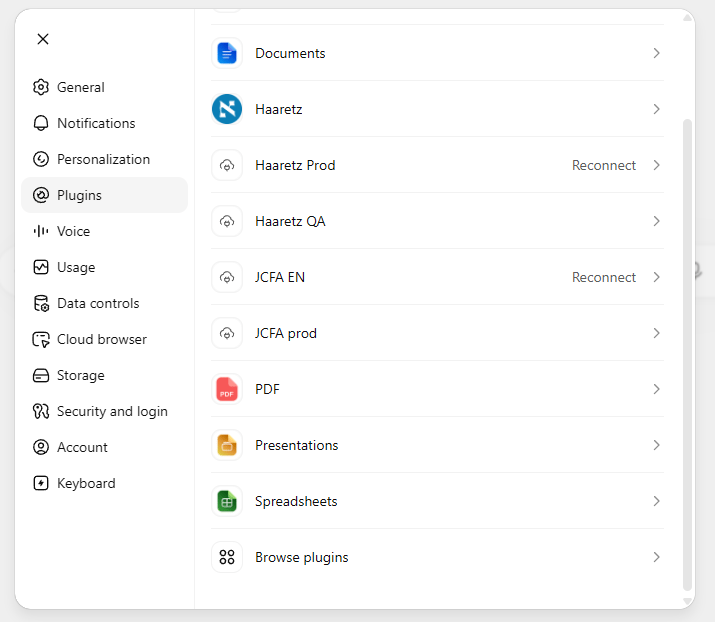
Task: Expand PDF plugin chevron
Action: point(656,389)
